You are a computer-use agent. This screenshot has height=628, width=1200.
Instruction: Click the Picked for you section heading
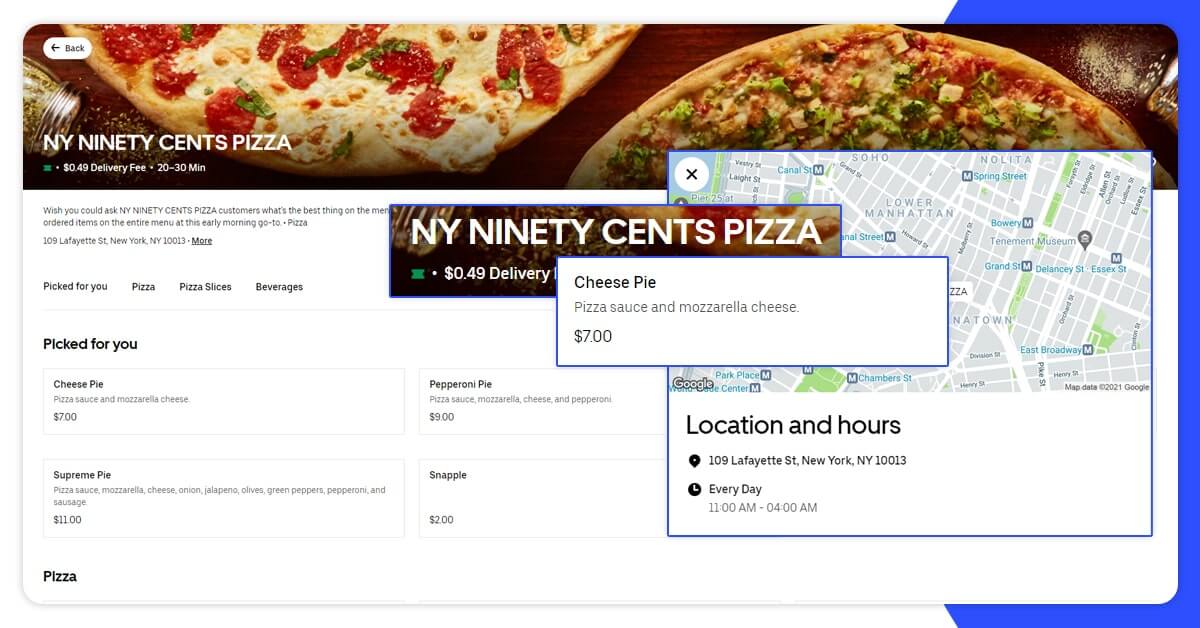click(x=90, y=344)
